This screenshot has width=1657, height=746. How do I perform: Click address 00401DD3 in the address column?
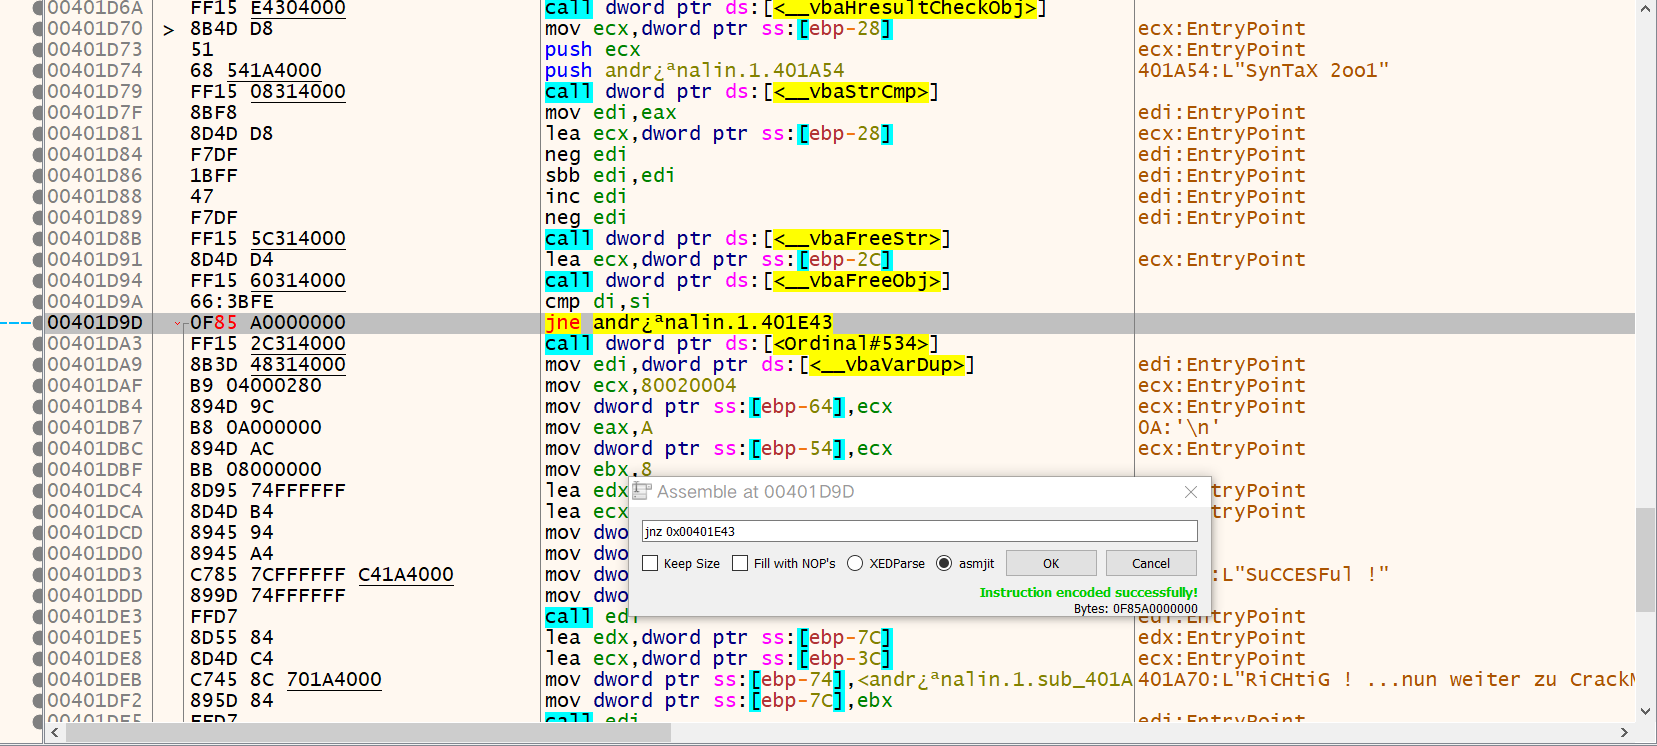pos(95,575)
